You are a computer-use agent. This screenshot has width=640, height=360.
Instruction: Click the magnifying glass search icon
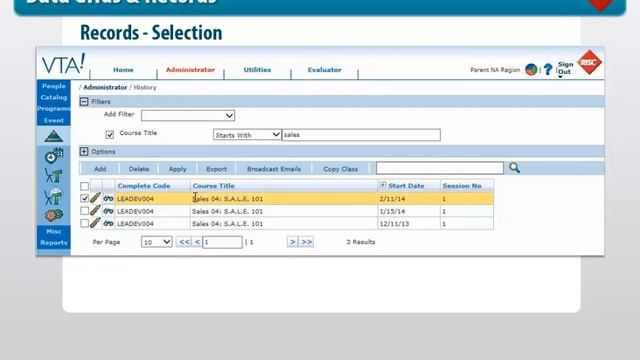point(514,168)
